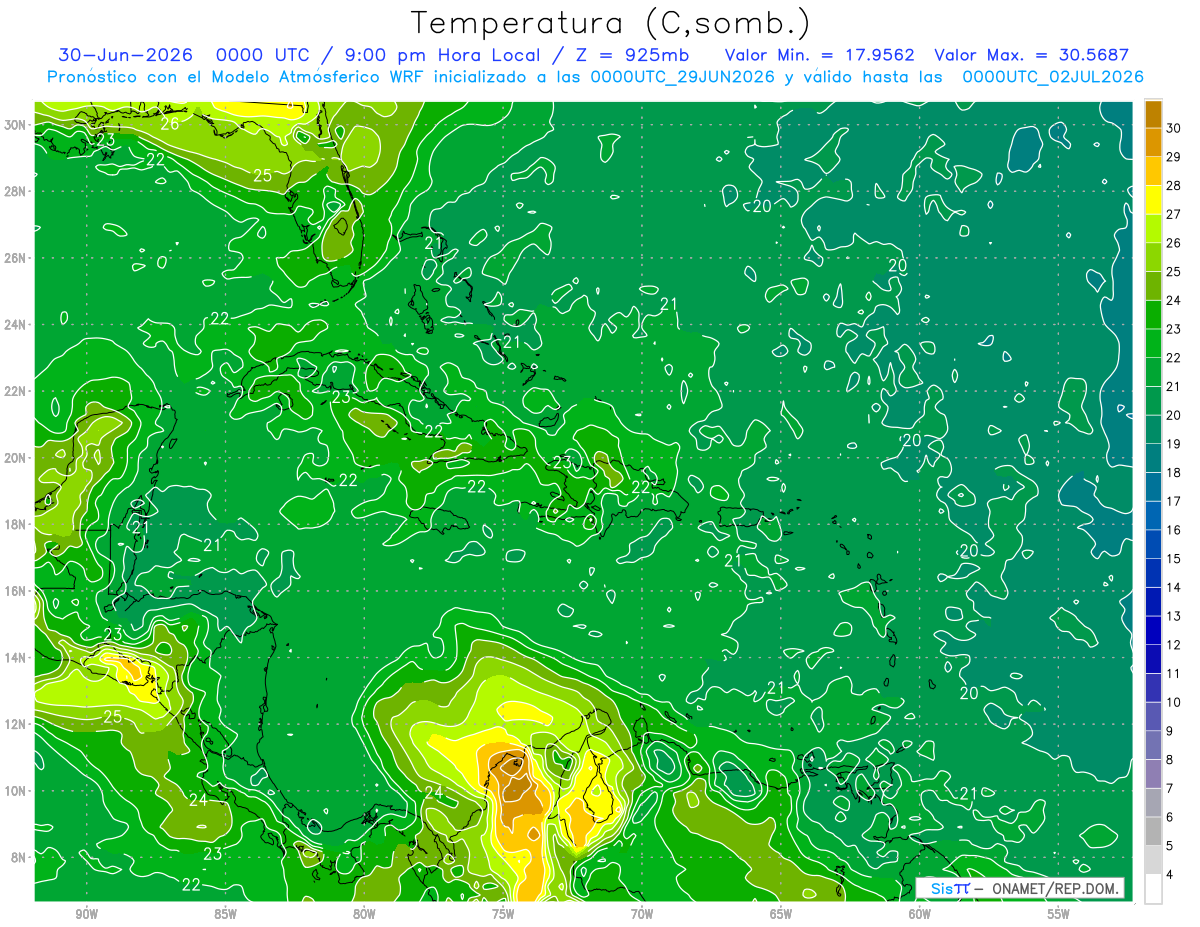Click legend value "4" on the color bar

[x=1171, y=875]
